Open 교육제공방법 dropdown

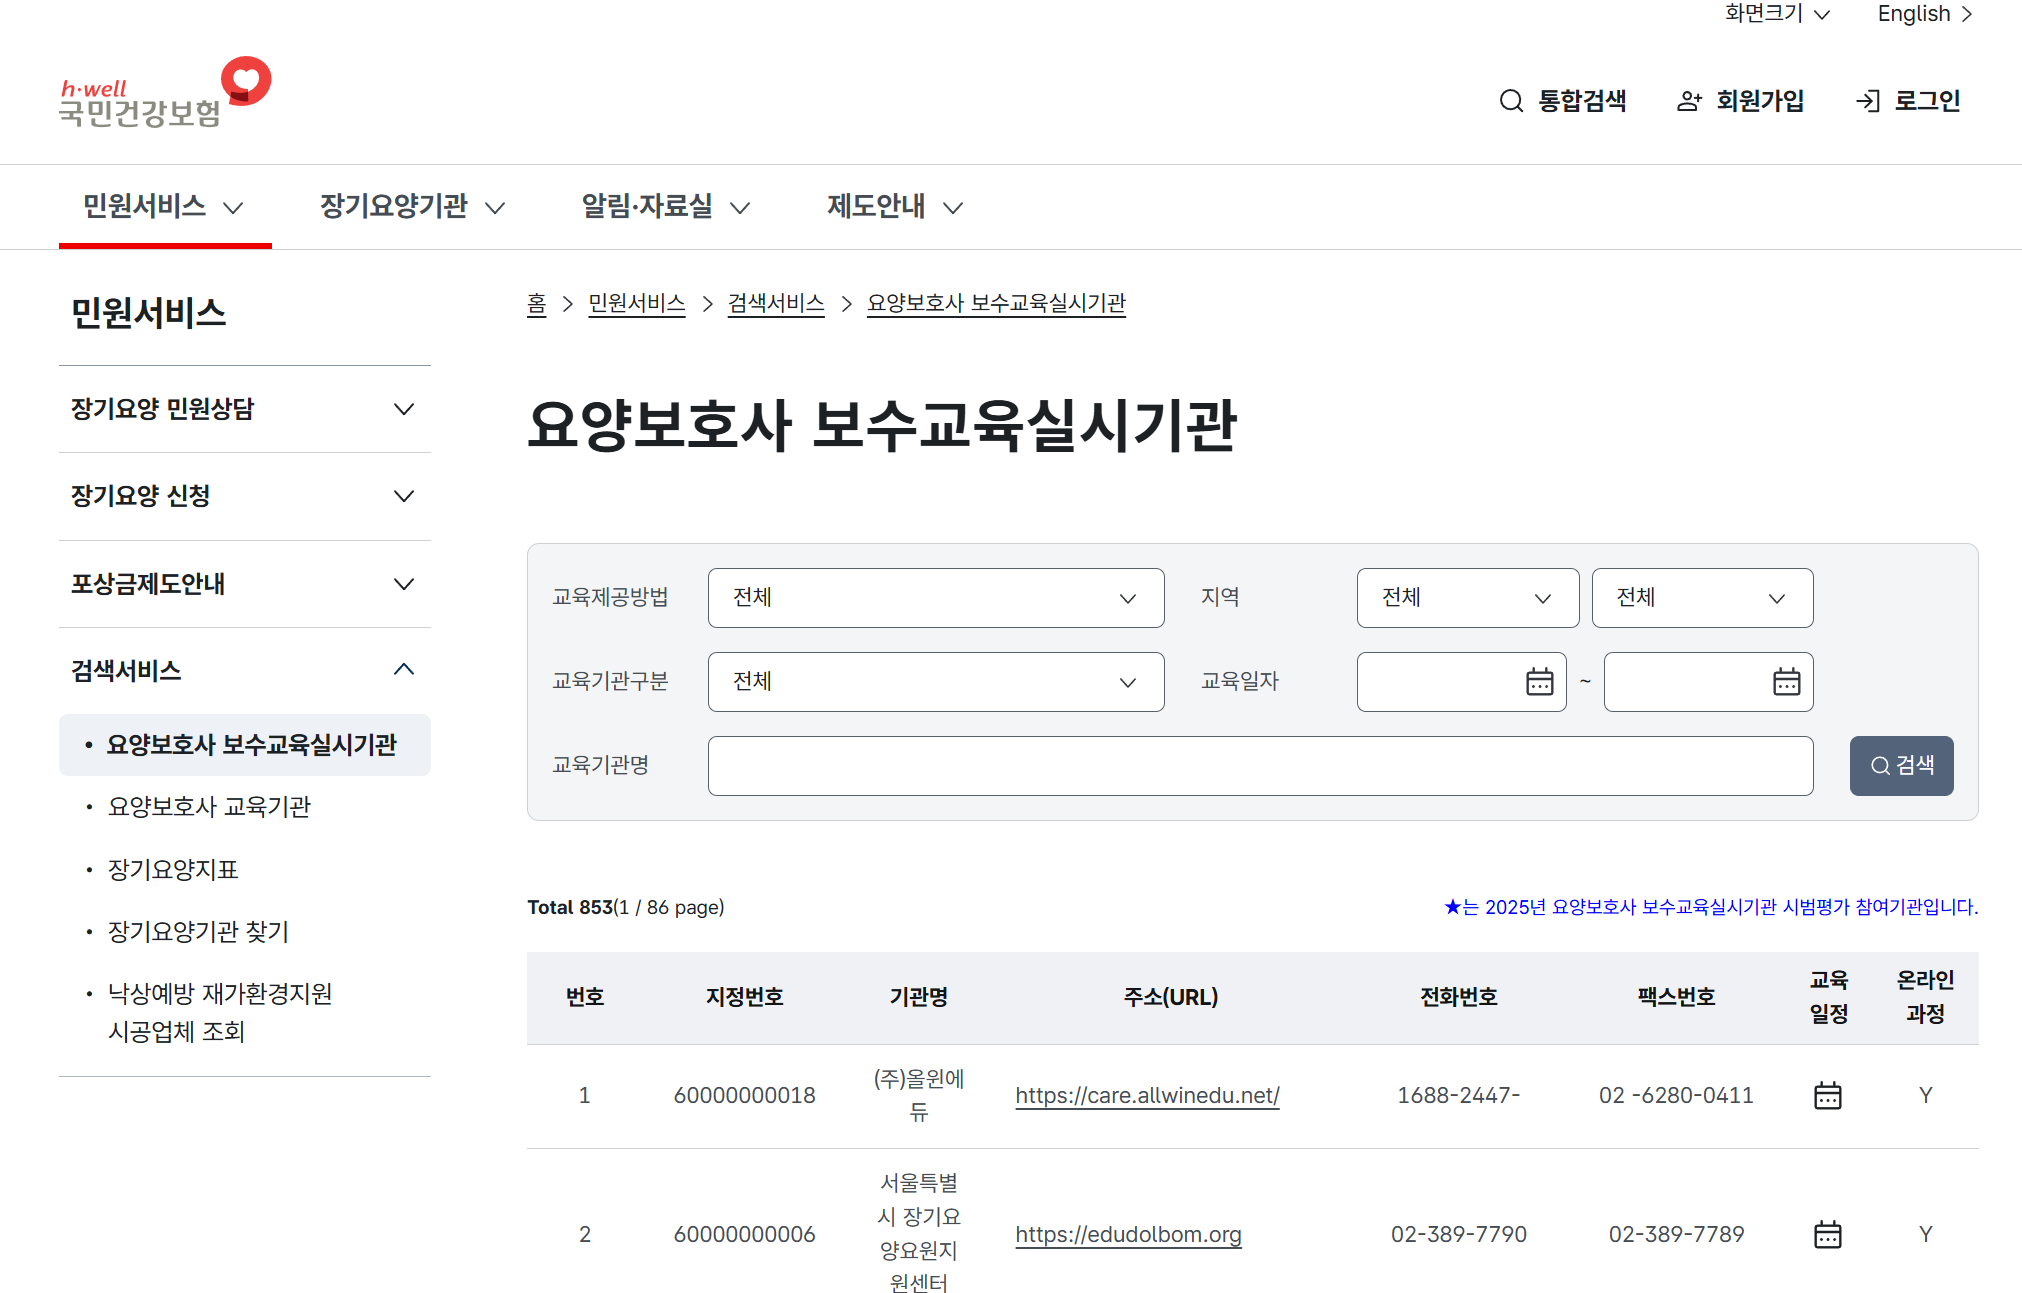click(936, 598)
